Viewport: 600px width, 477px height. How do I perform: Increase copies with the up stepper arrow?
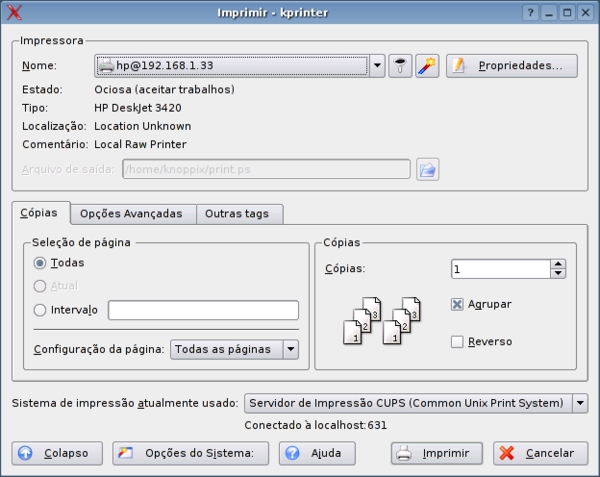point(558,264)
